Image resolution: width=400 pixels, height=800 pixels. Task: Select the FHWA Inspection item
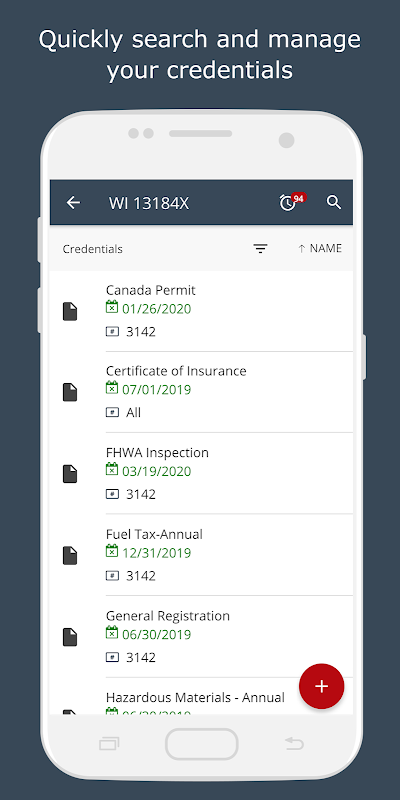[201, 473]
